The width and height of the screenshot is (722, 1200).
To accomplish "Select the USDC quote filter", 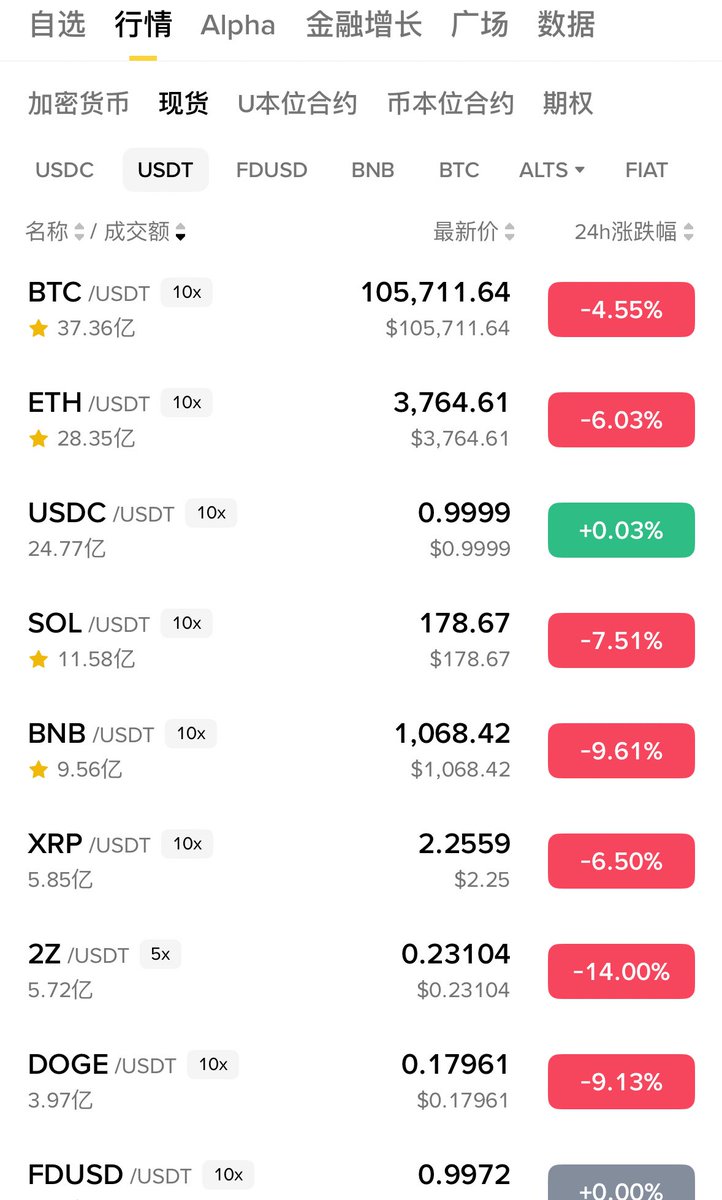I will 64,170.
